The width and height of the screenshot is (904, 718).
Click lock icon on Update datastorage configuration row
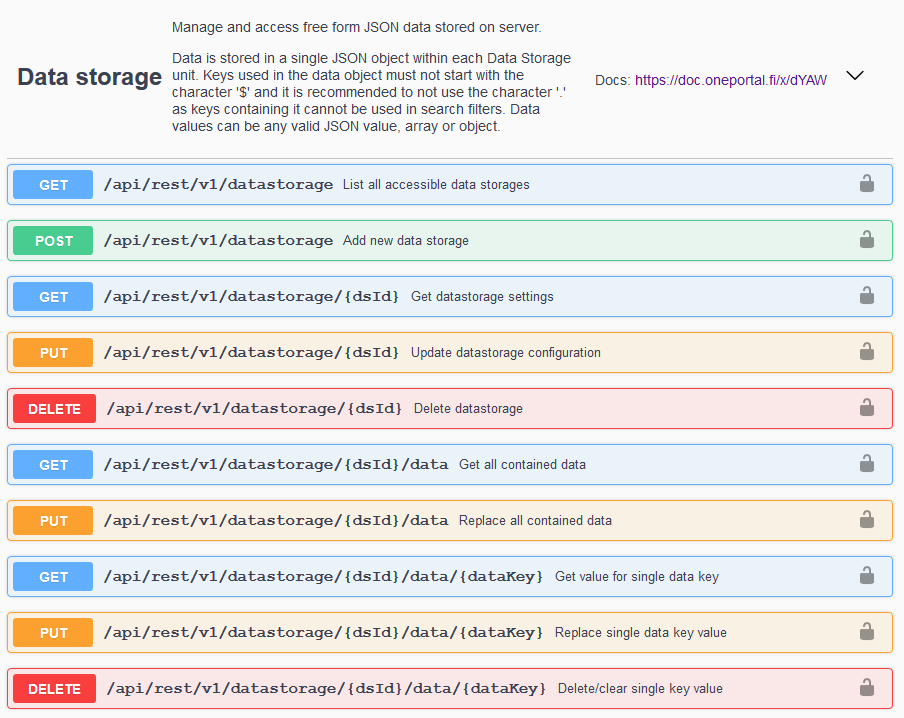pyautogui.click(x=866, y=352)
